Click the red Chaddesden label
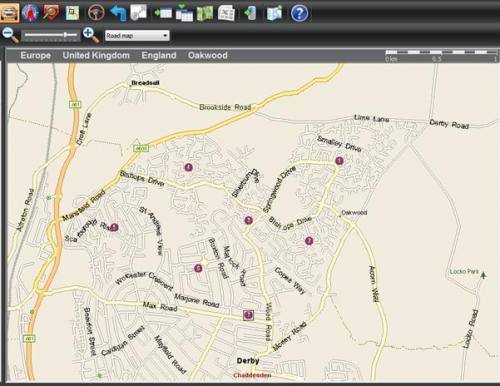The height and width of the screenshot is (386, 500). pyautogui.click(x=252, y=375)
